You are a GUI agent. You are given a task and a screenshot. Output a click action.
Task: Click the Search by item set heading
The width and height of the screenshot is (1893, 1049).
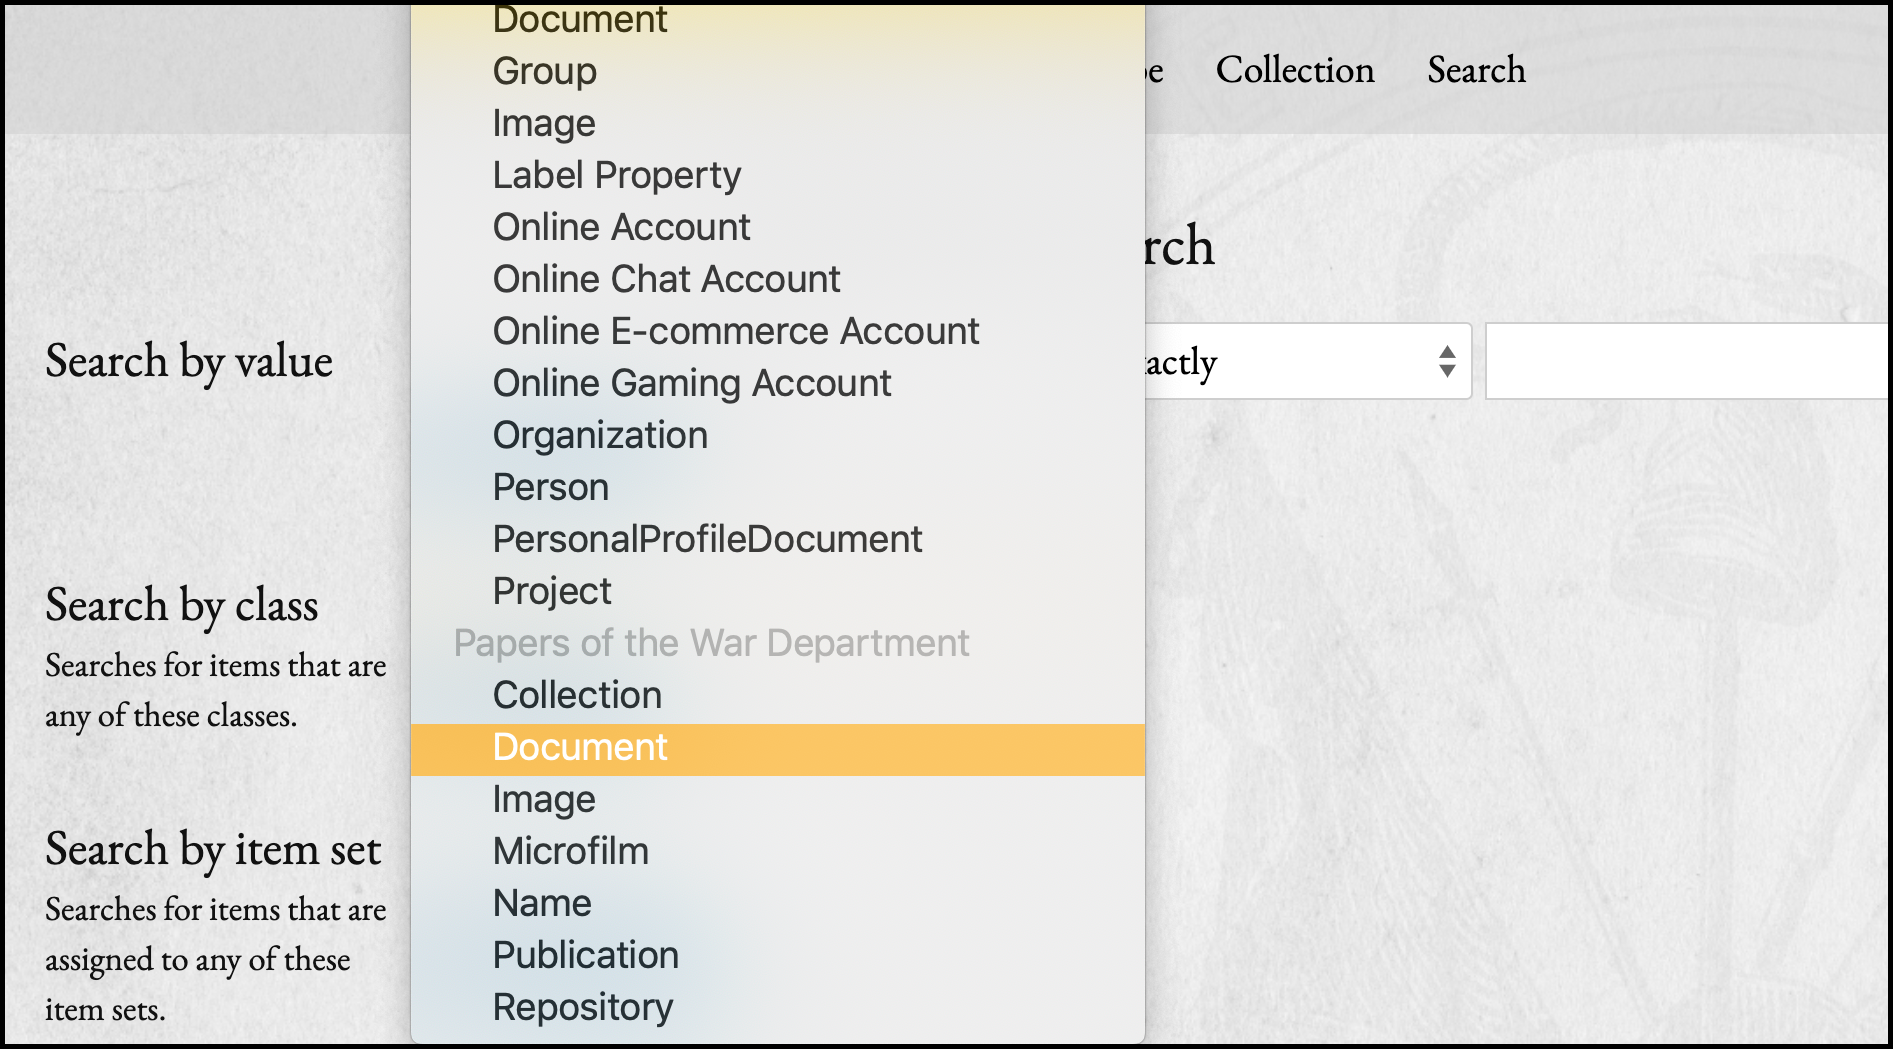coord(213,850)
